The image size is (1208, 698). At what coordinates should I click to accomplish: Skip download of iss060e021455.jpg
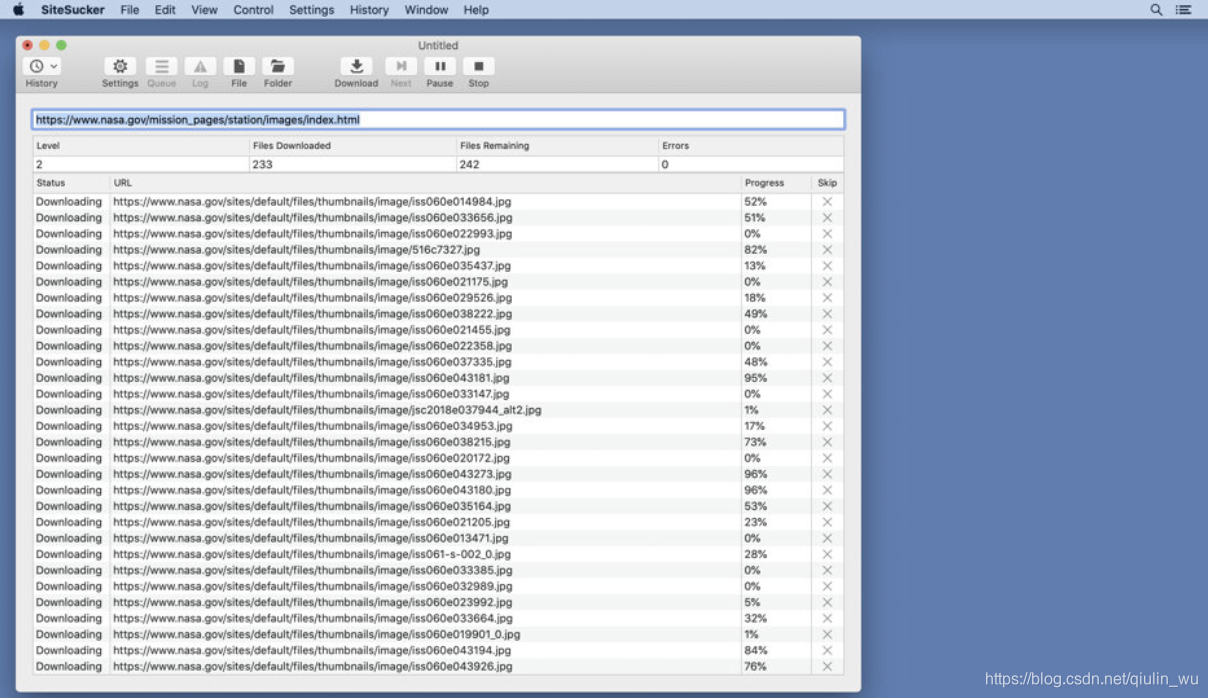pyautogui.click(x=827, y=330)
